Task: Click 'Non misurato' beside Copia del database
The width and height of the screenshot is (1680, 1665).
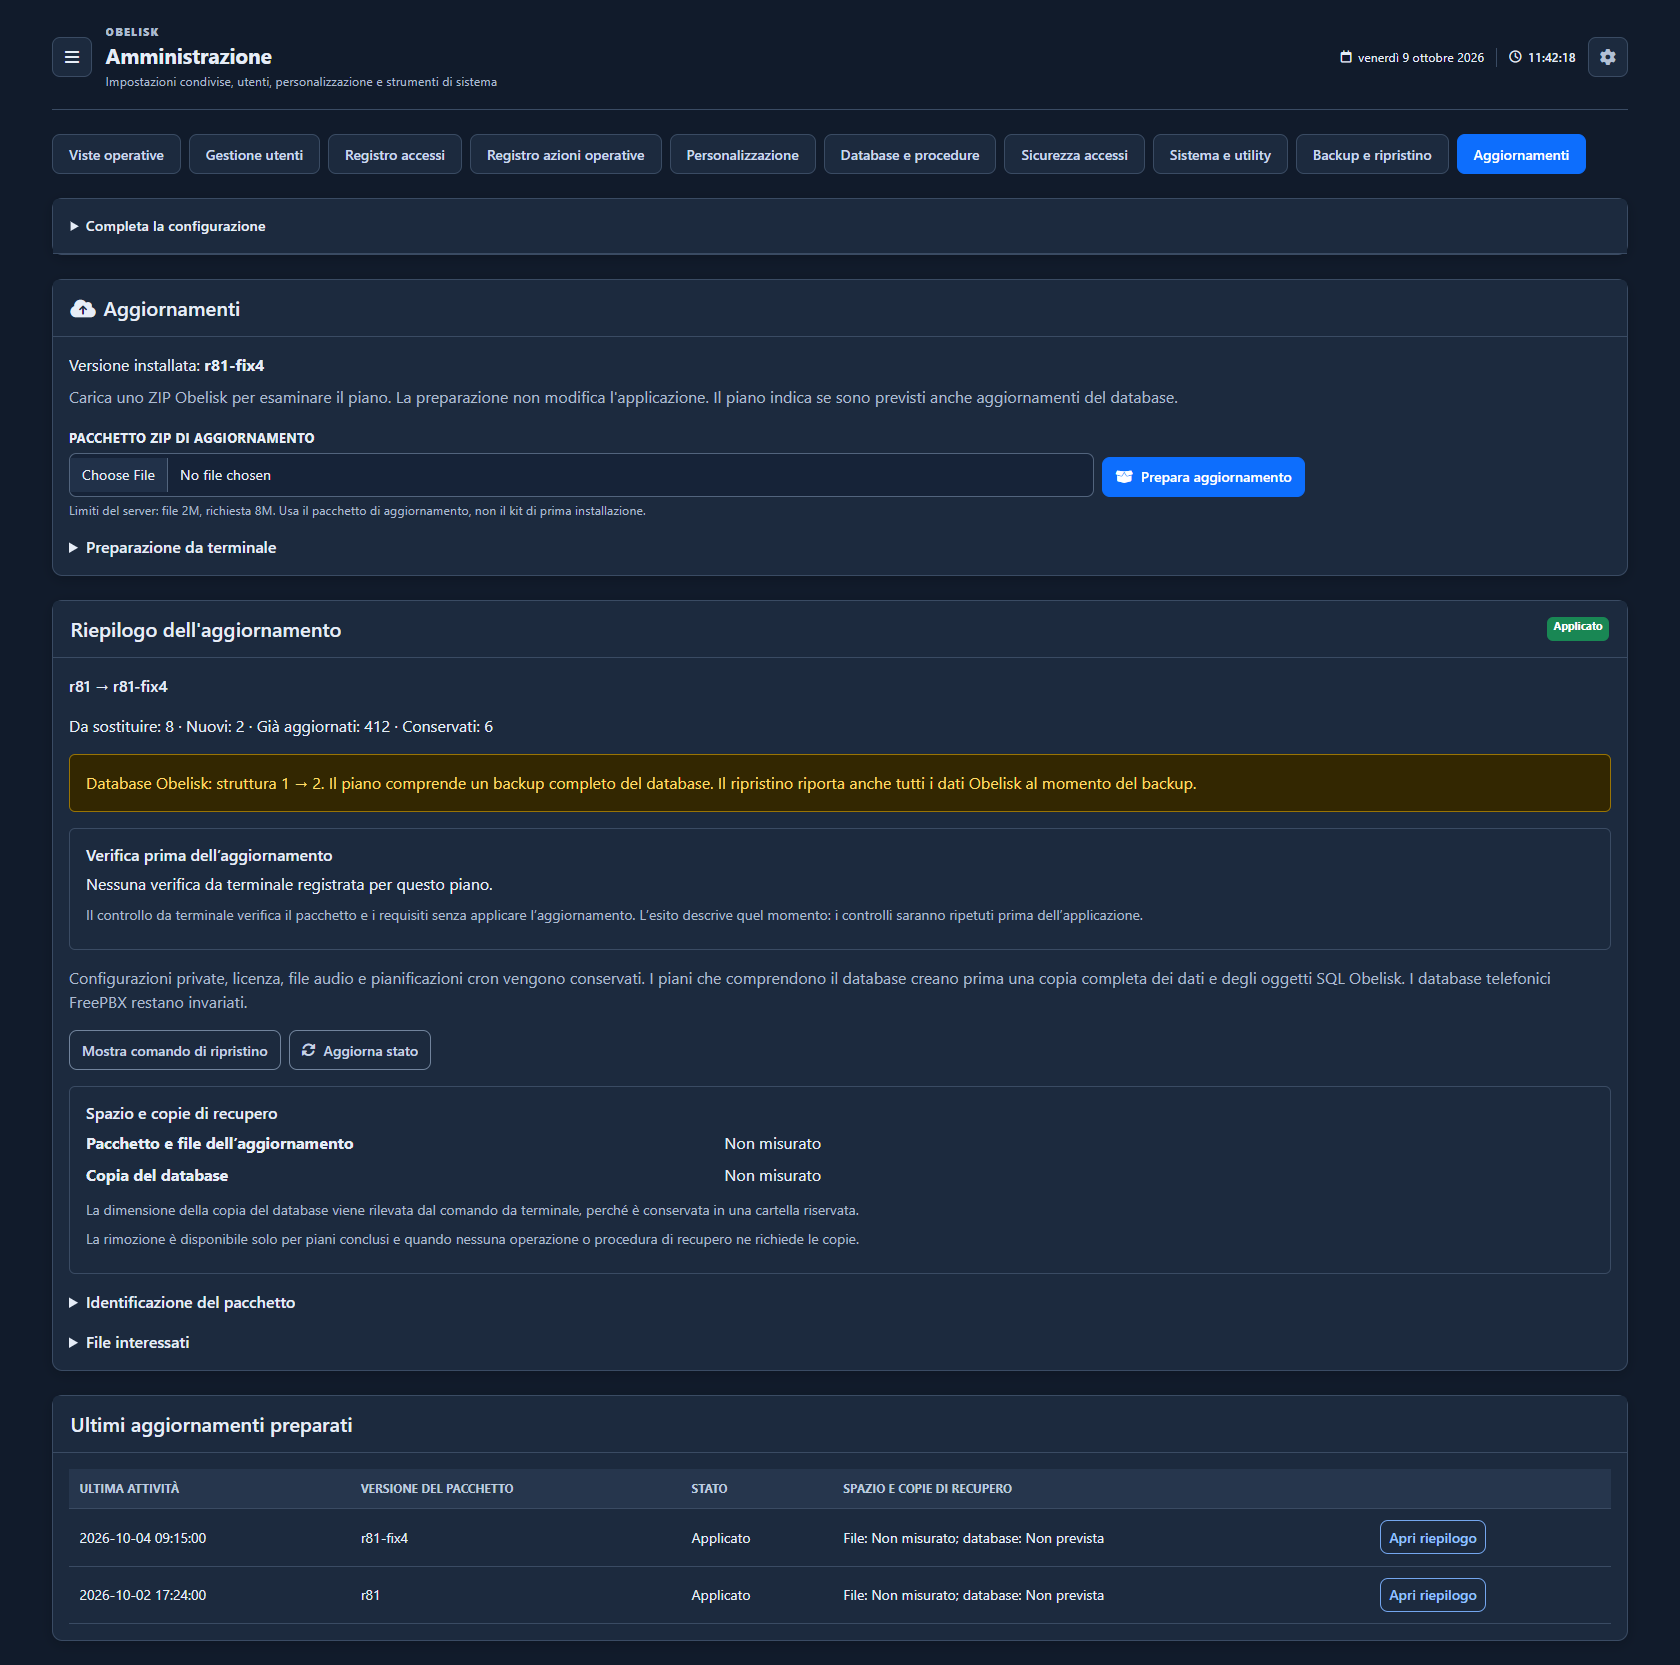Action: [x=773, y=1176]
